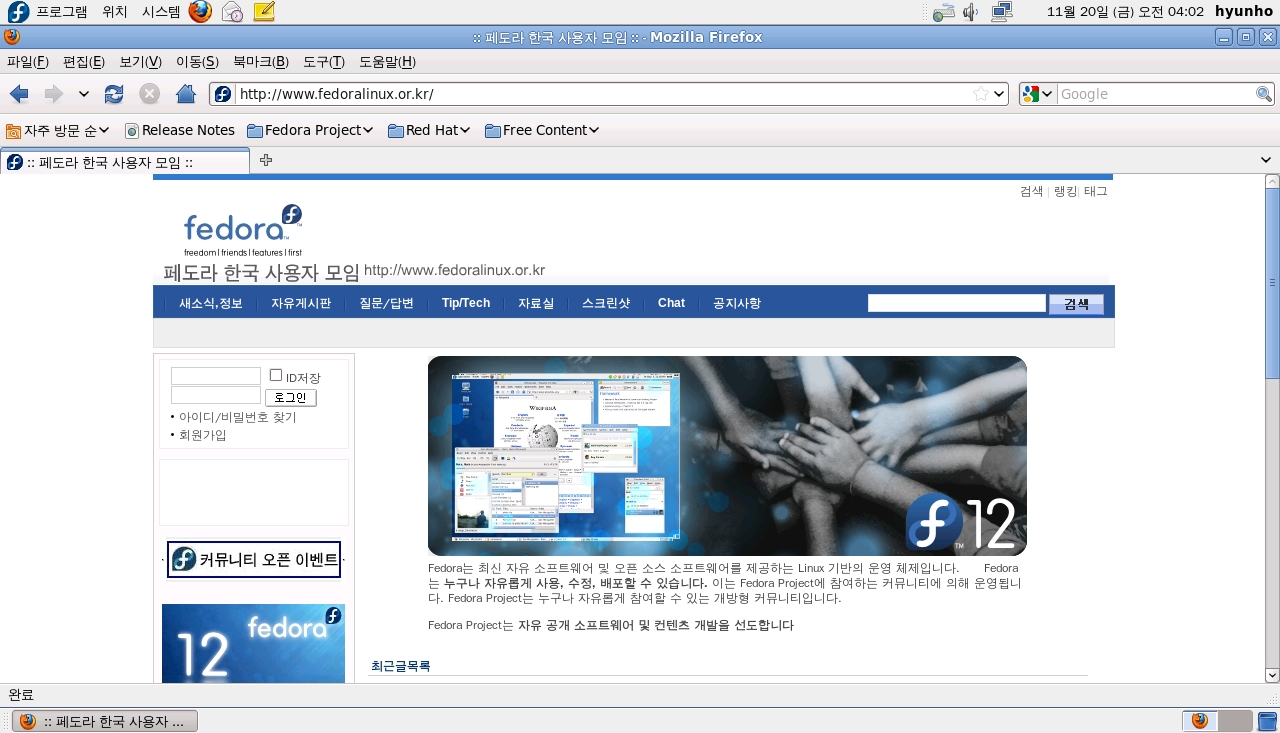Viewport: 1280px width, 733px height.
Task: Select the 페도라 한국 사용자 모임 tab
Action: (125, 162)
